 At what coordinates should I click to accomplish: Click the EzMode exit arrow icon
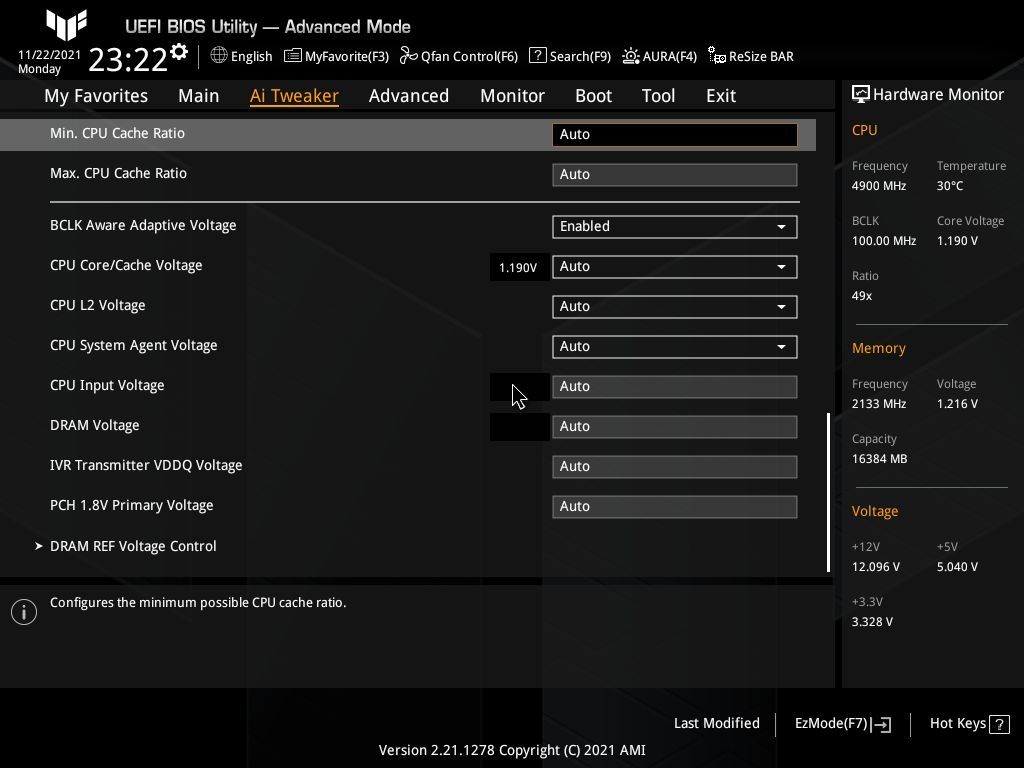pos(881,724)
